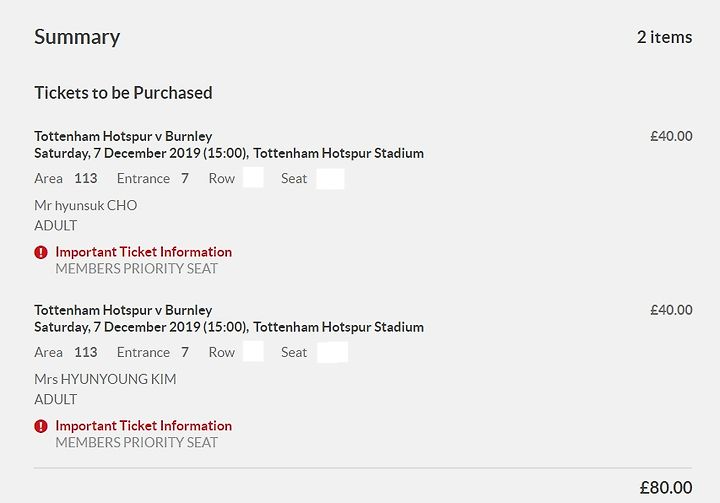Click the second ticket's blank Seat box
Viewport: 720px width, 503px height.
(332, 352)
